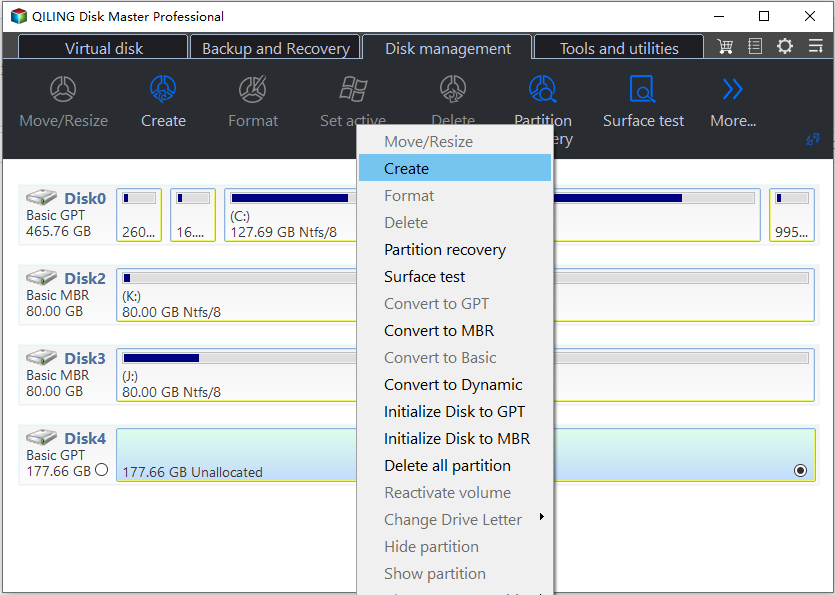Viewport: 835px width, 595px height.
Task: Choose Initialize Disk to GPT
Action: (x=455, y=411)
